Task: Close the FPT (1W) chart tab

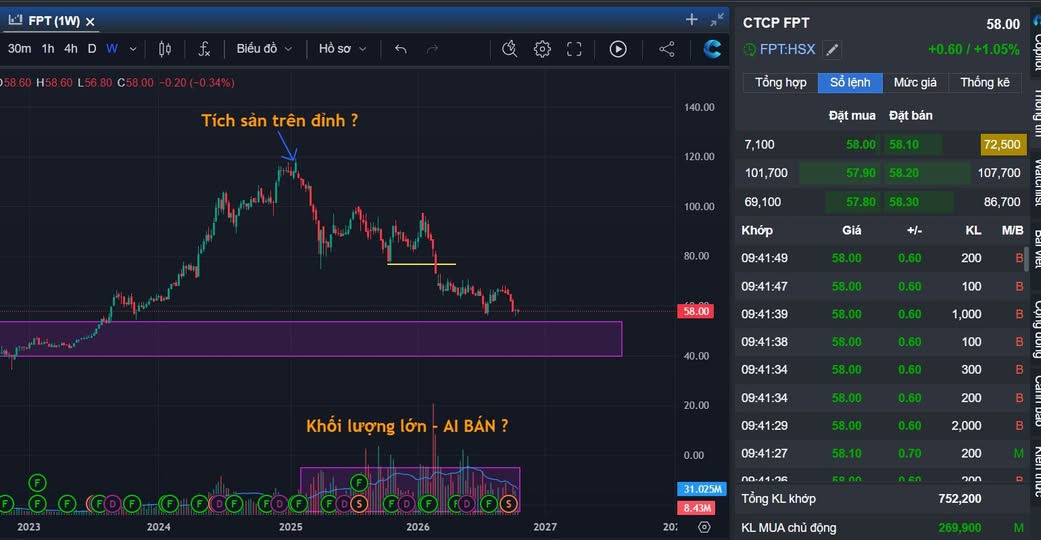Action: pos(90,22)
